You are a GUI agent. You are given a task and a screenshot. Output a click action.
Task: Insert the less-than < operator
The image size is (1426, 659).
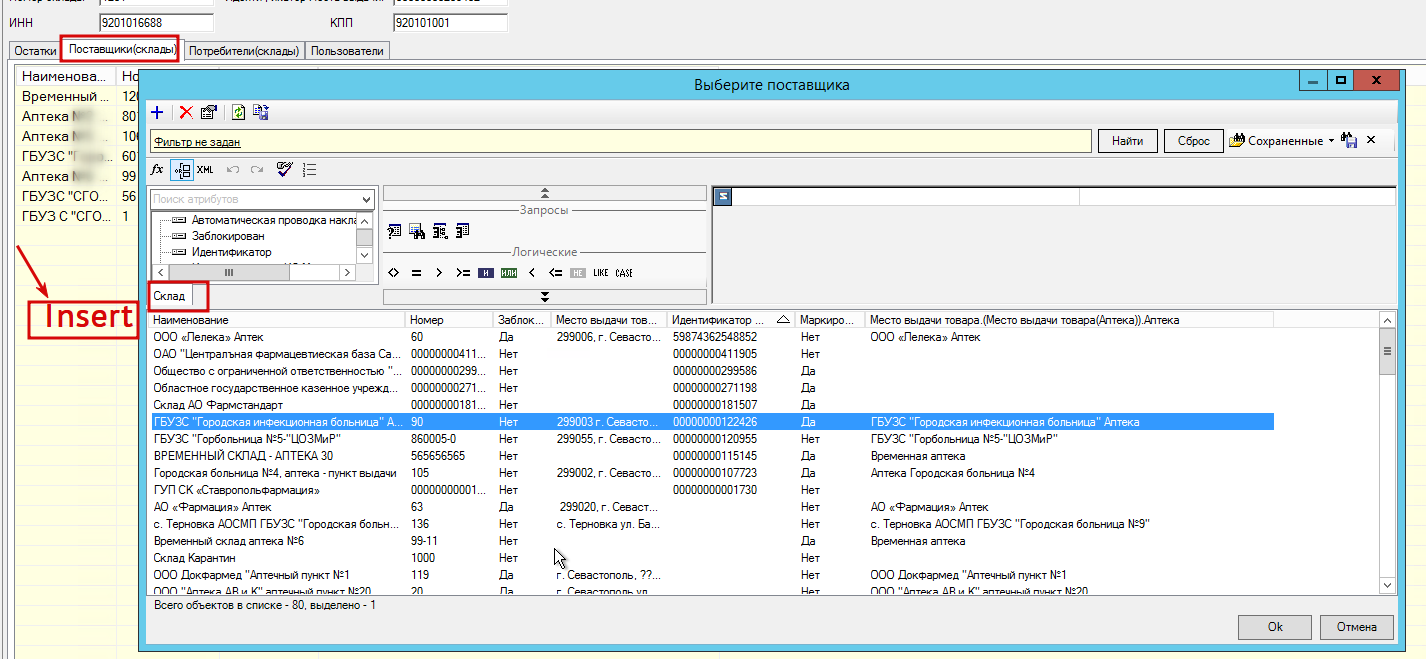tap(532, 273)
